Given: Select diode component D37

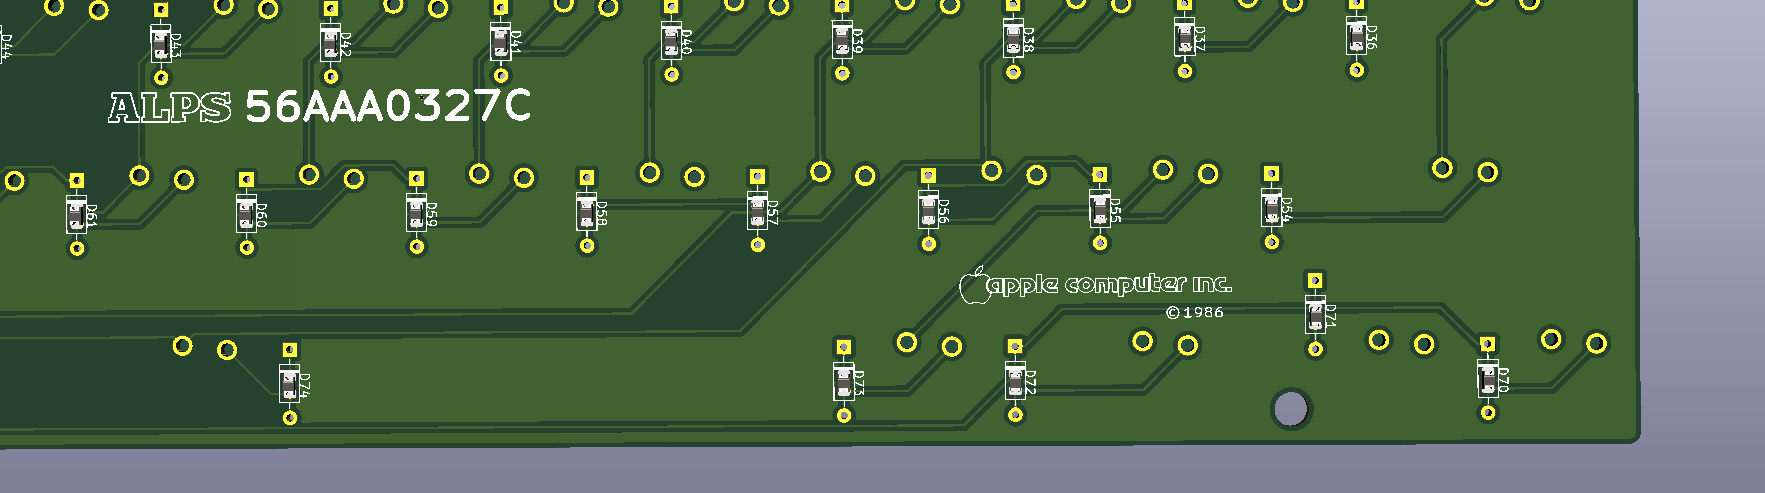Looking at the screenshot, I should pos(1184,37).
